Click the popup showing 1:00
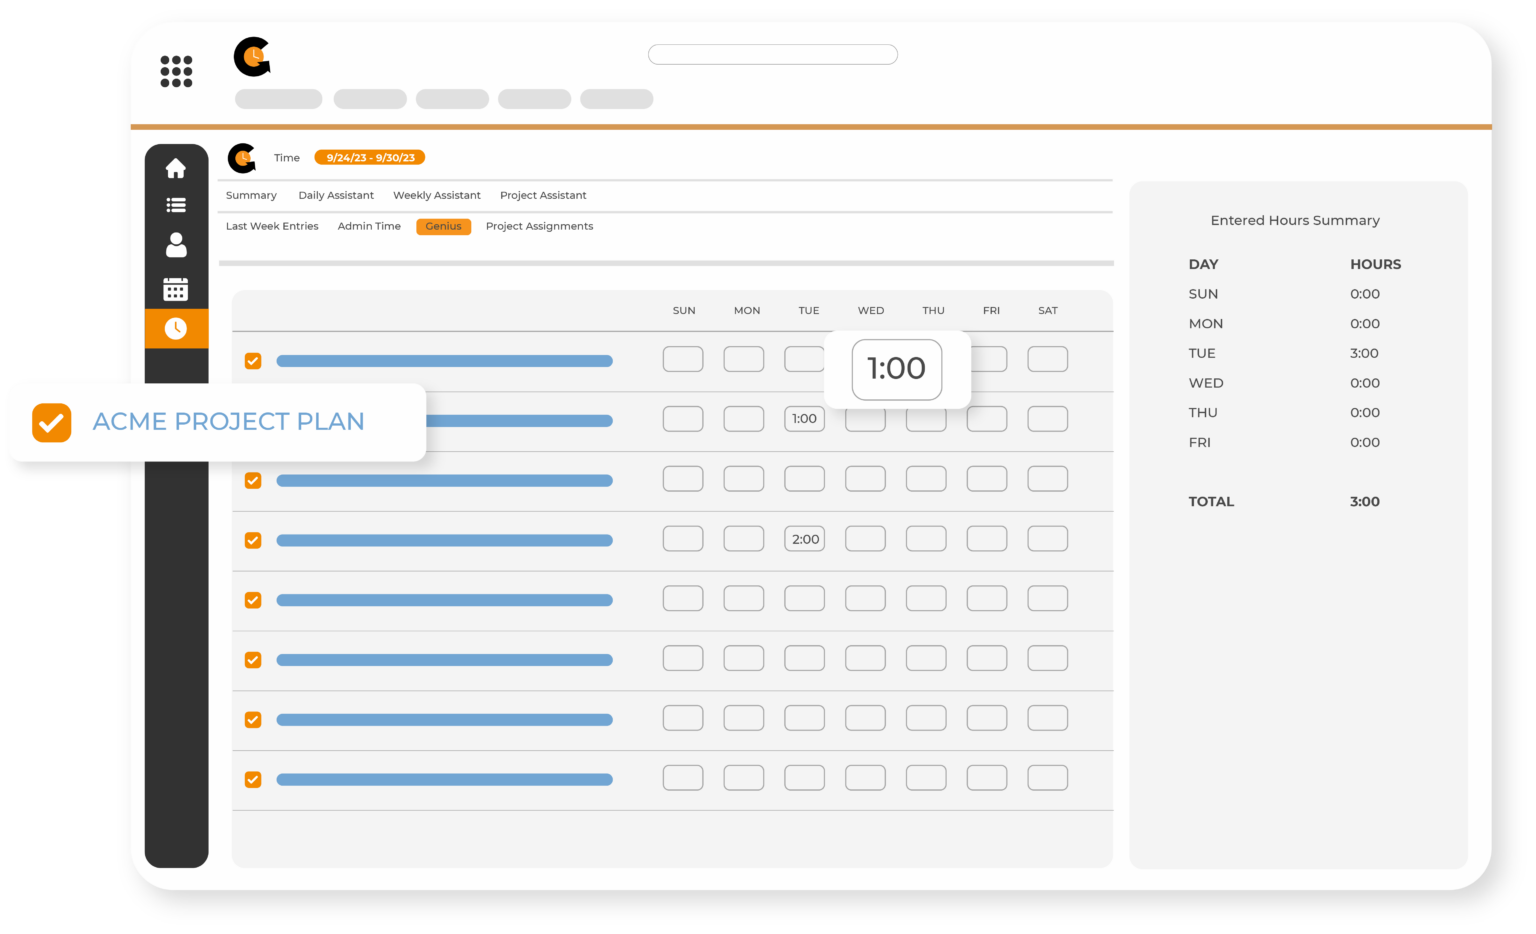The height and width of the screenshot is (934, 1536). point(896,369)
